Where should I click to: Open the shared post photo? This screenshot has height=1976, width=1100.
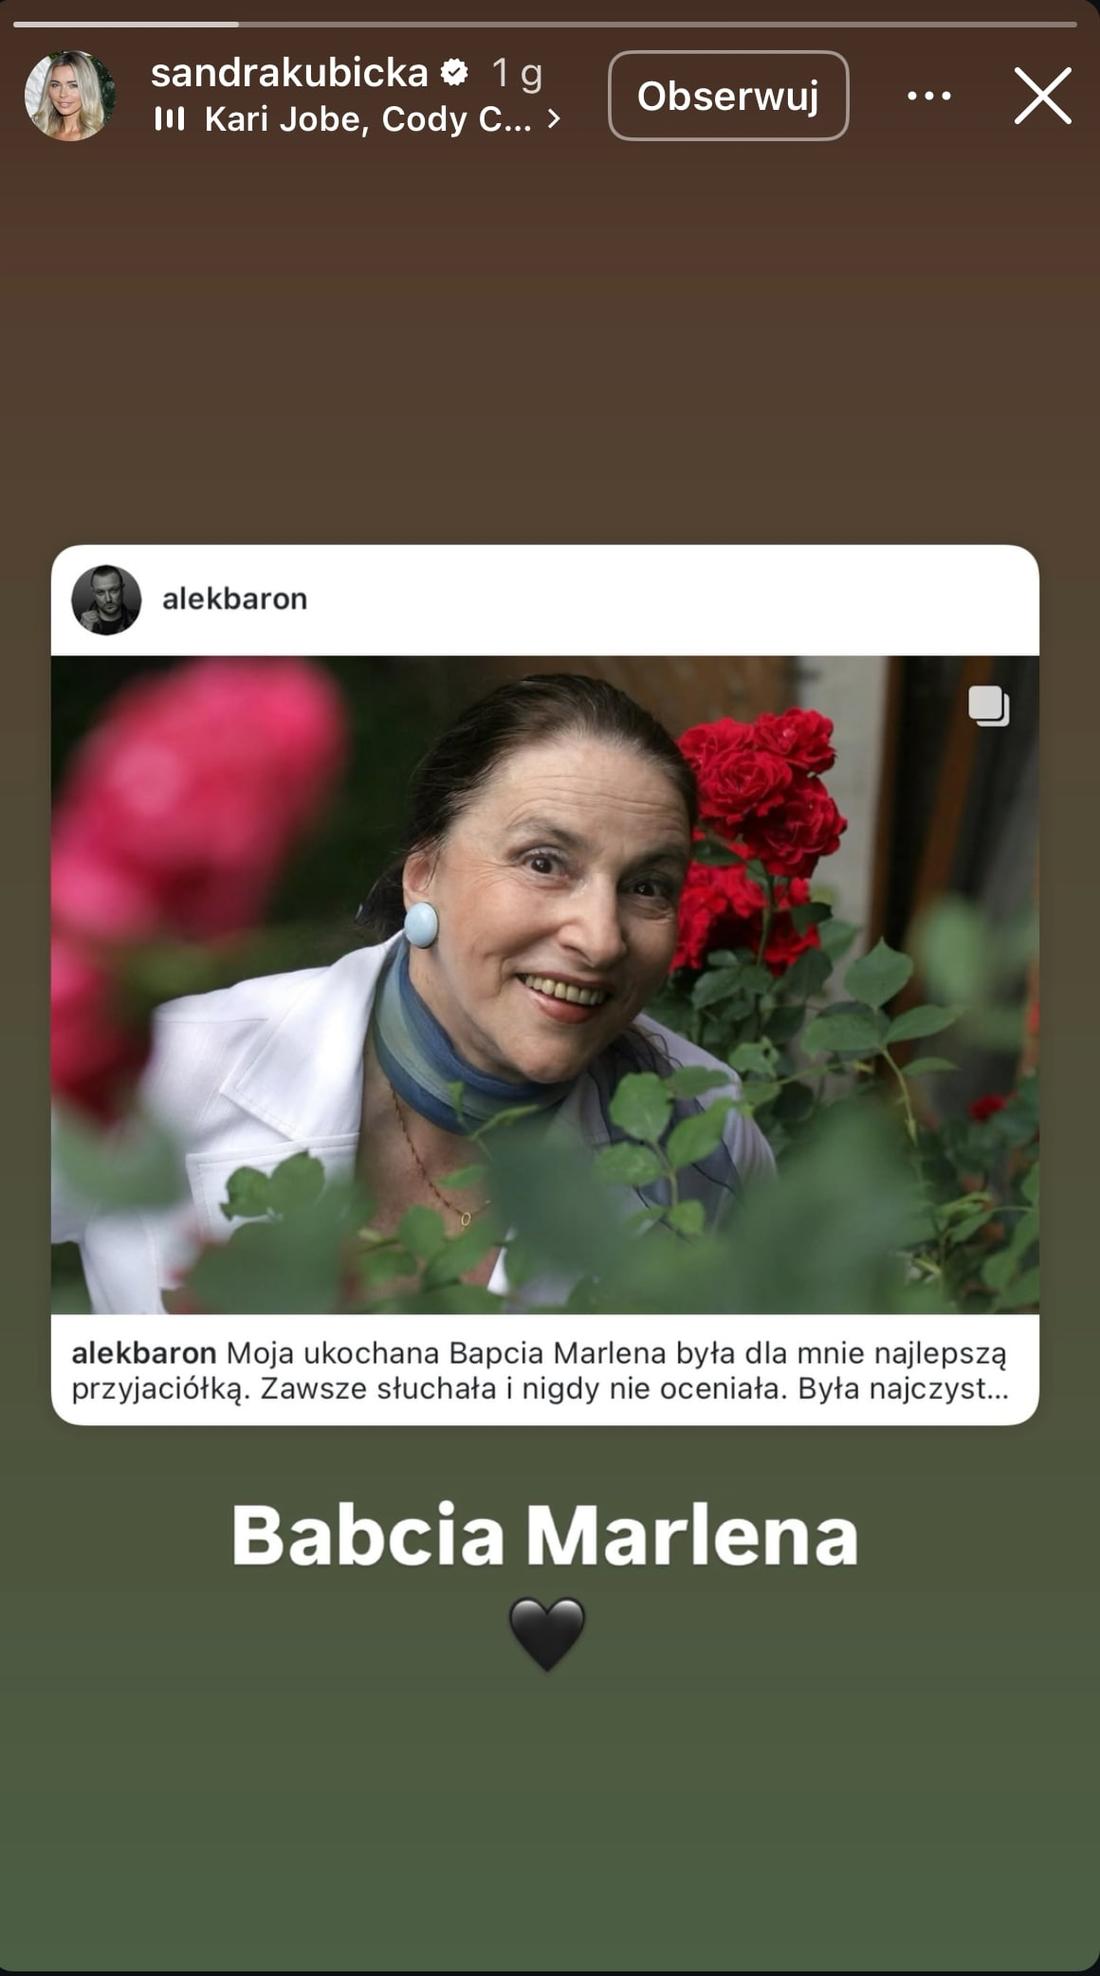click(x=545, y=985)
